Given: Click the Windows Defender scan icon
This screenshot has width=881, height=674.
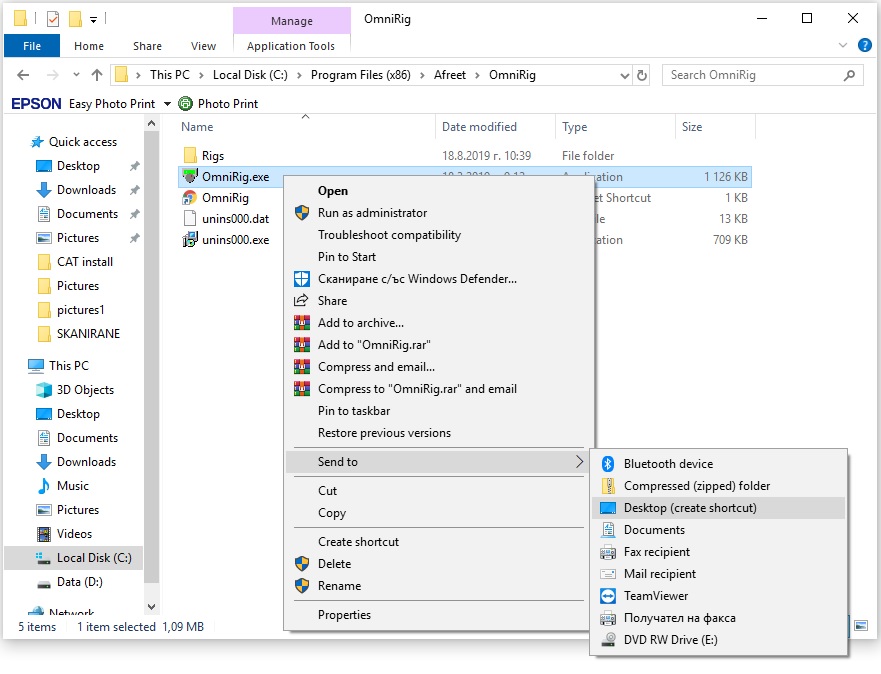Looking at the screenshot, I should (x=302, y=279).
